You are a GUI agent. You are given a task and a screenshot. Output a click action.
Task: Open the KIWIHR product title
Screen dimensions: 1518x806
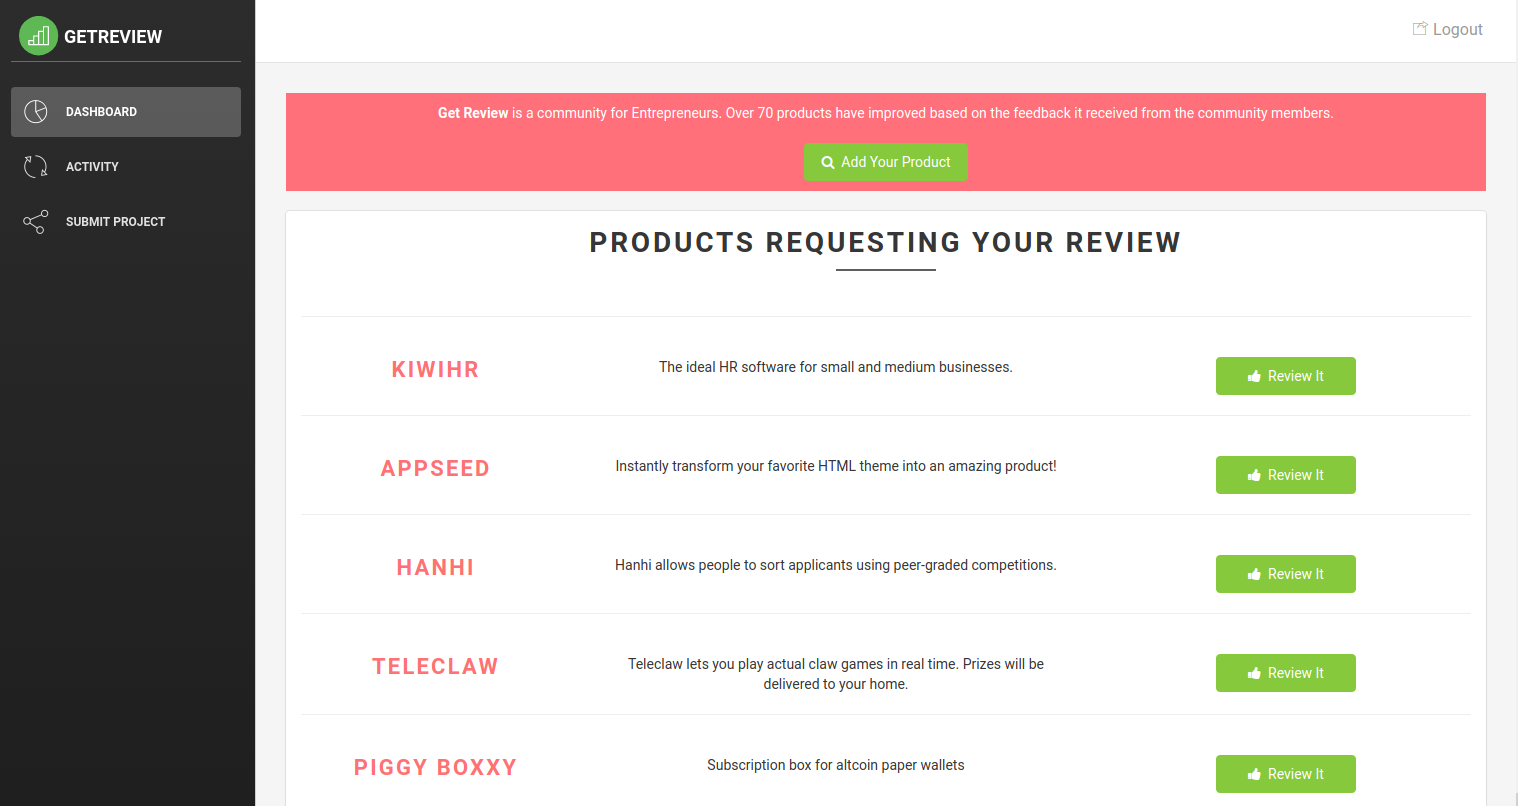pos(435,369)
